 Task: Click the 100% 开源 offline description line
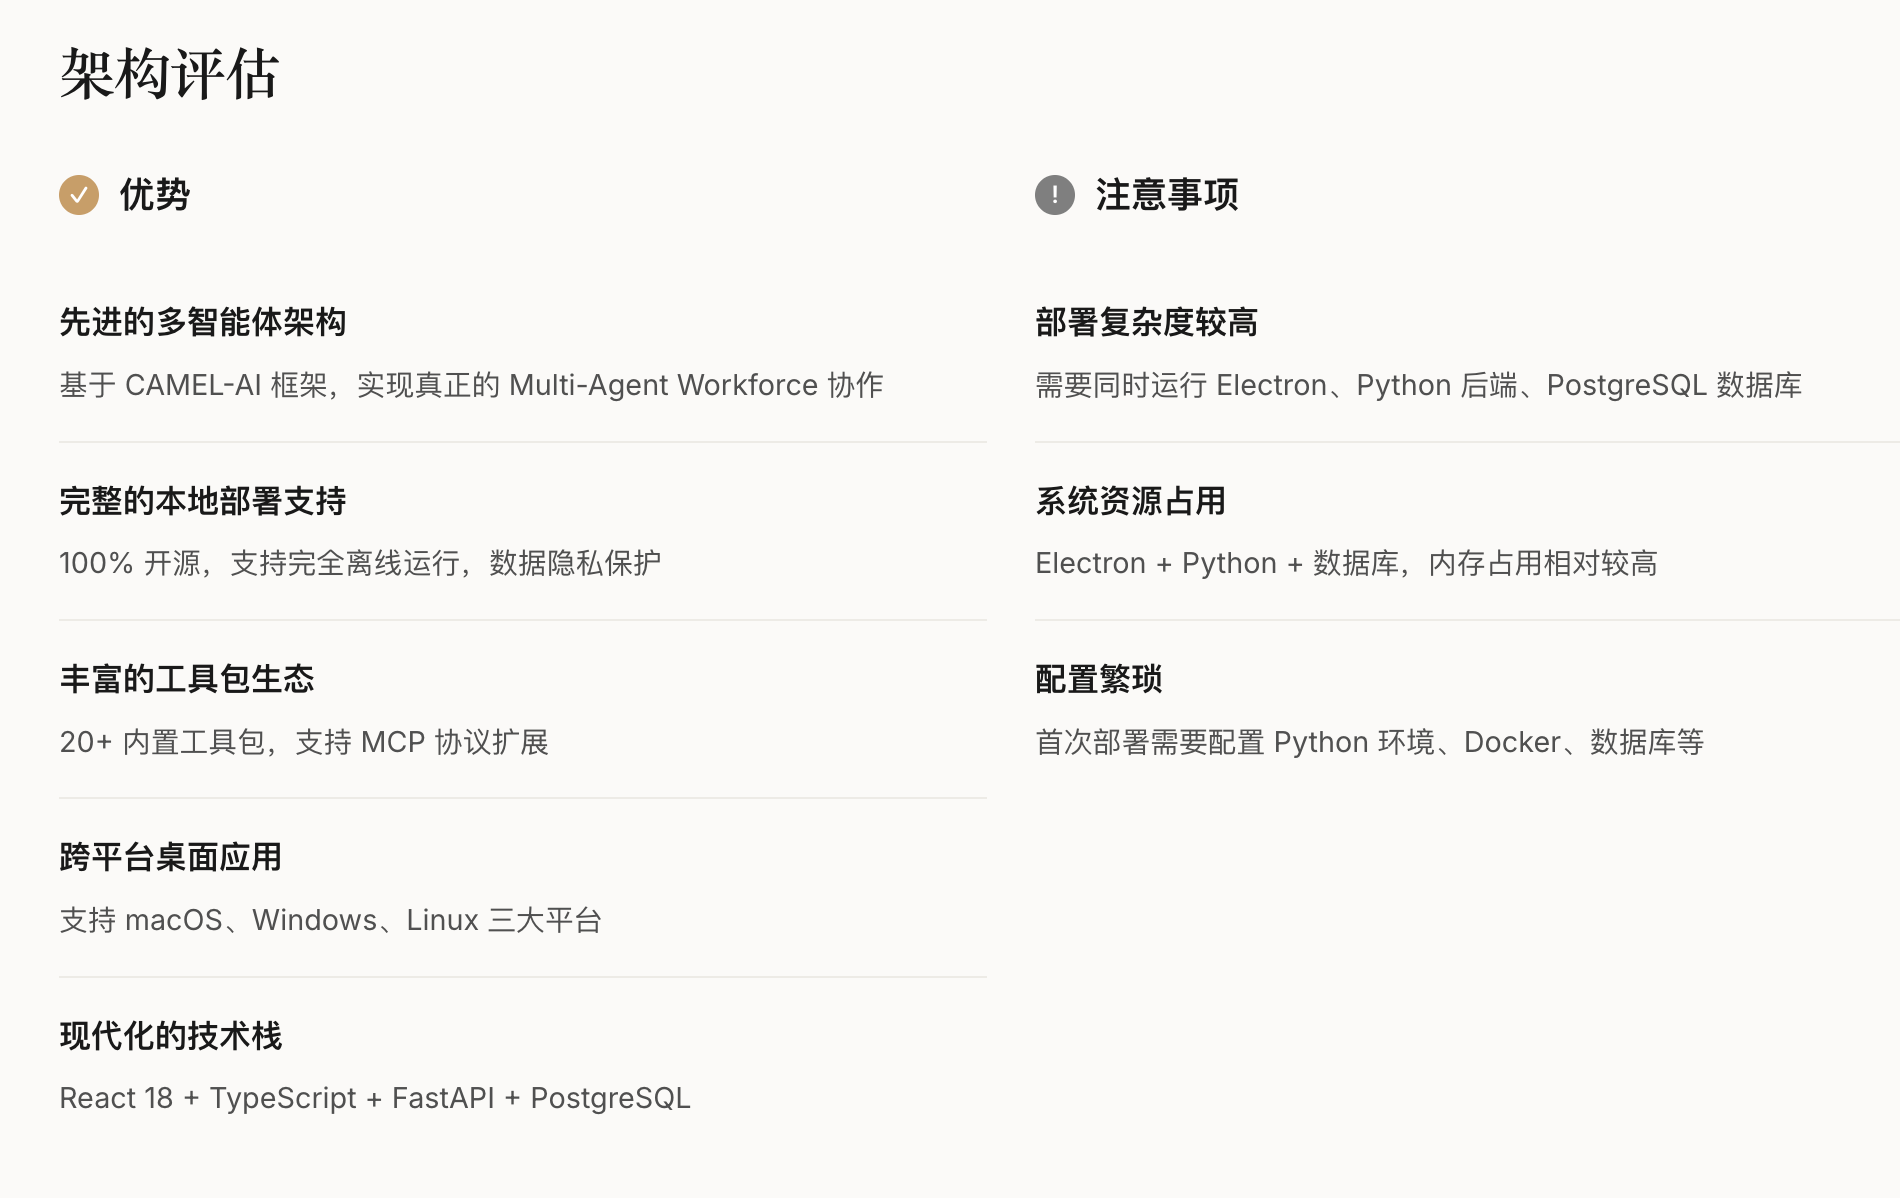360,563
